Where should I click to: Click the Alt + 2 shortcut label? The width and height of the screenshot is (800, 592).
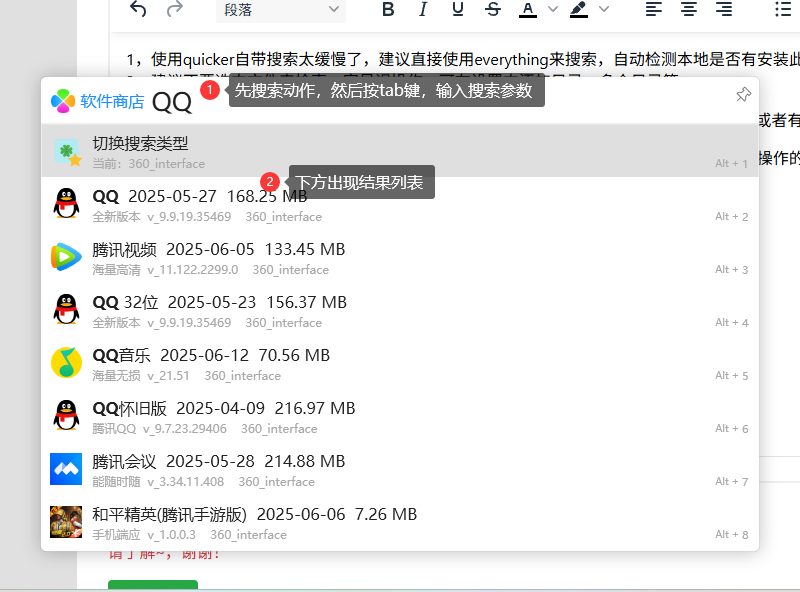click(732, 216)
